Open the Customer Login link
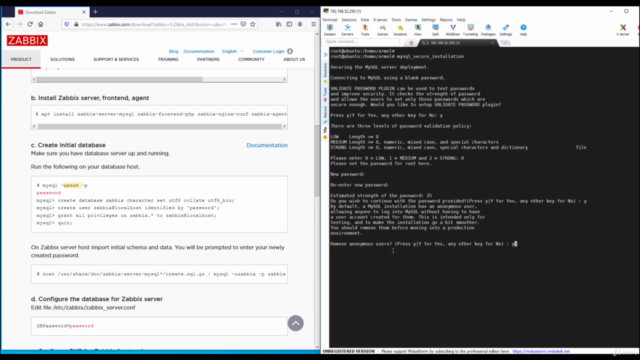 [268, 51]
